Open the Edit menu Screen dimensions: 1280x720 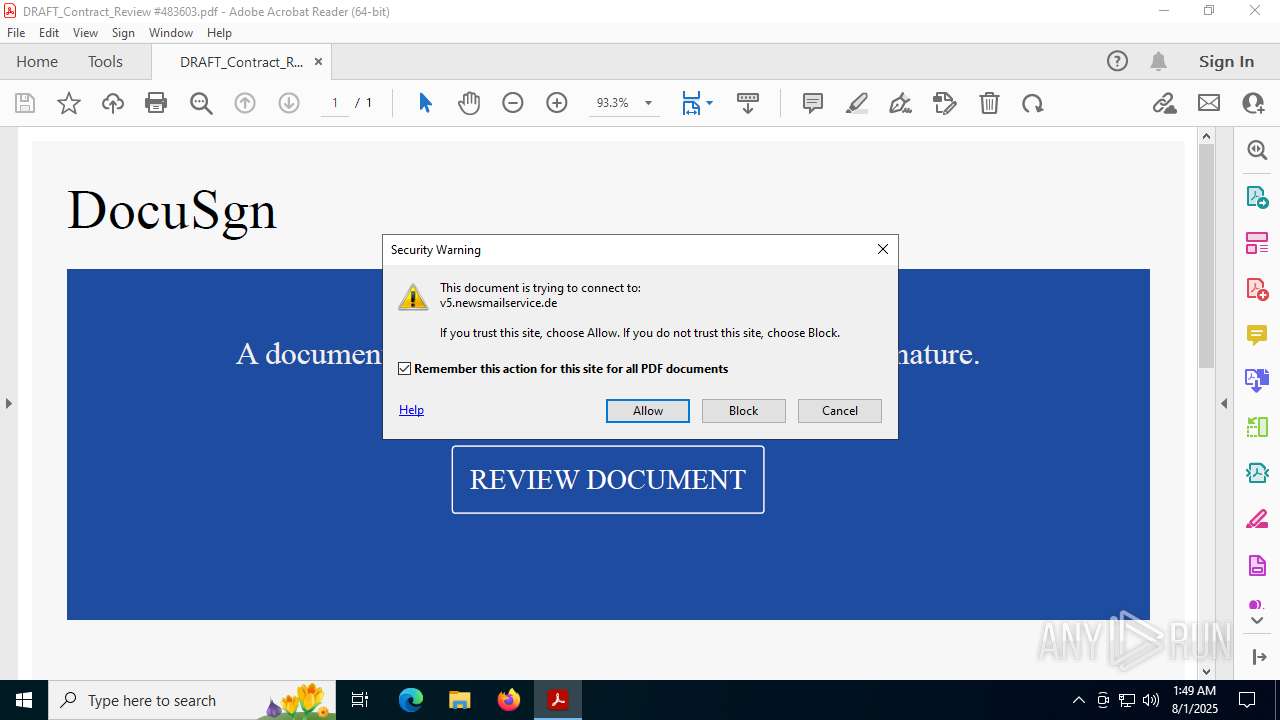point(49,33)
